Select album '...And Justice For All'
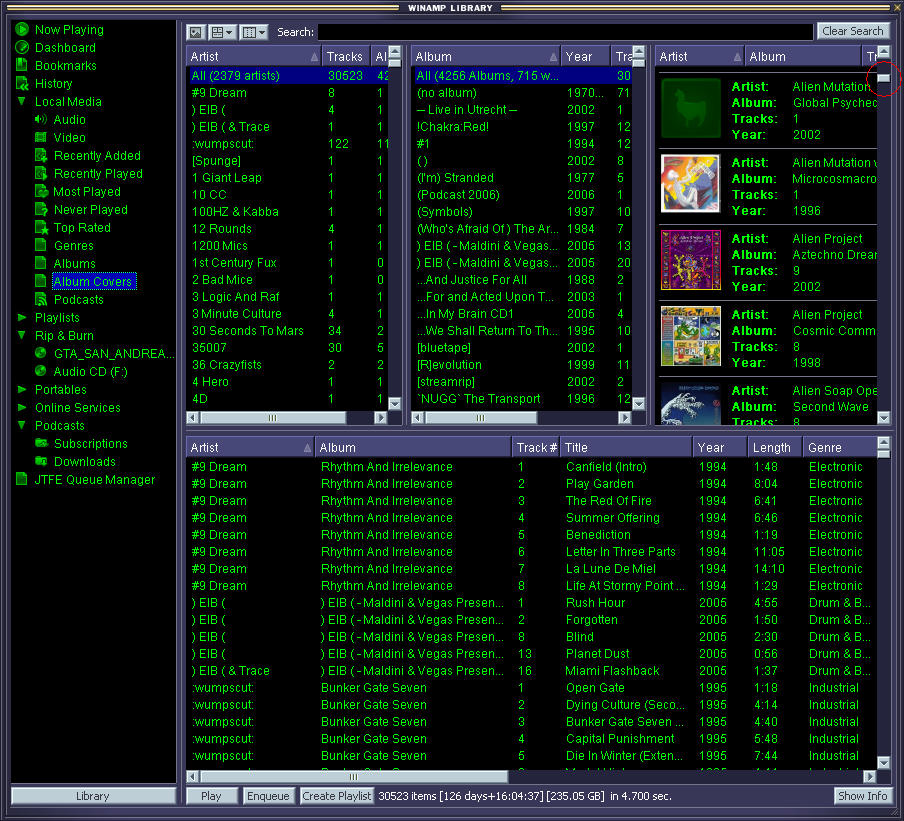This screenshot has width=904, height=821. pyautogui.click(x=523, y=280)
